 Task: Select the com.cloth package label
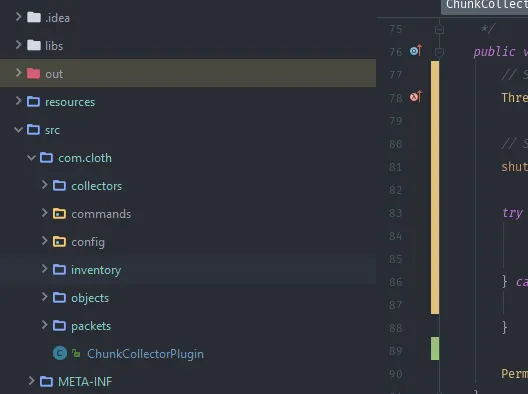click(85, 158)
